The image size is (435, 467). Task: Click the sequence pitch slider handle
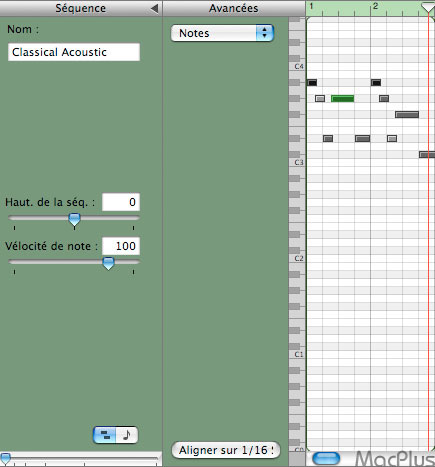tap(74, 220)
